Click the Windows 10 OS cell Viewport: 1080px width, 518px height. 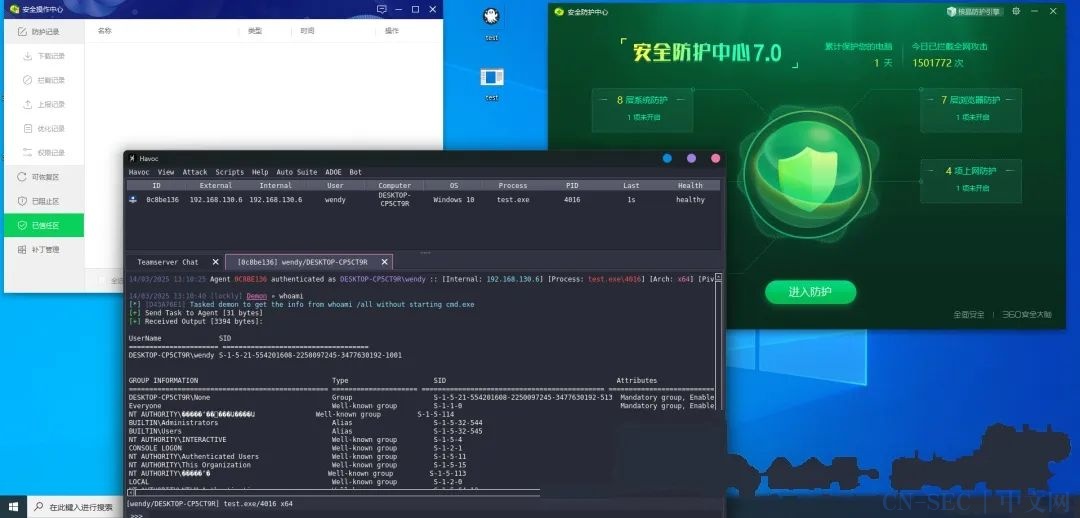pyautogui.click(x=453, y=200)
